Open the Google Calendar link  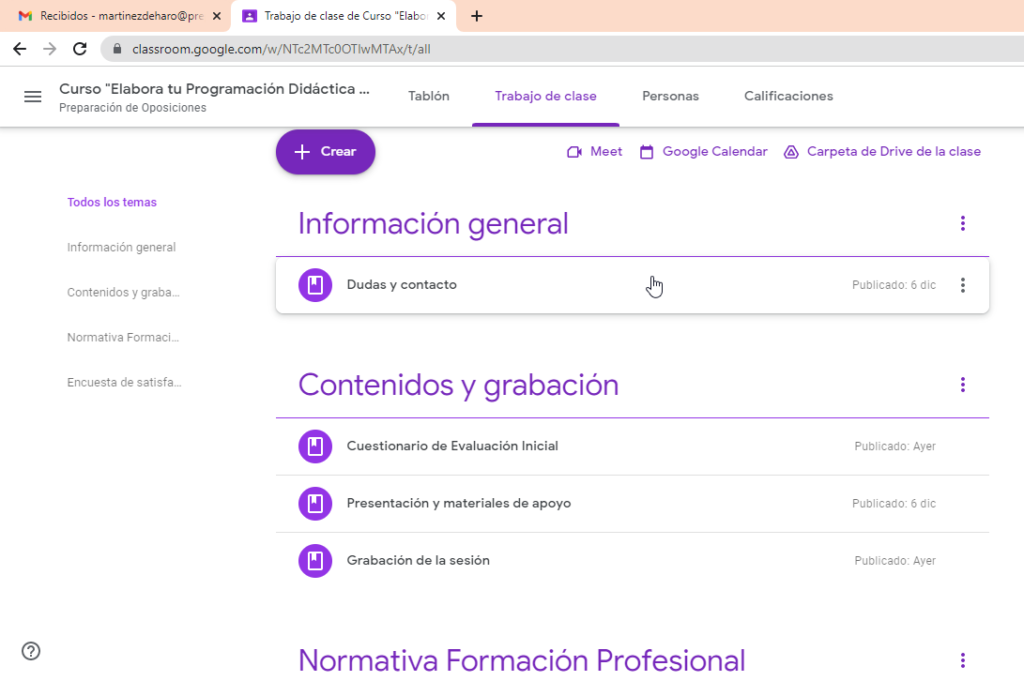coord(703,151)
